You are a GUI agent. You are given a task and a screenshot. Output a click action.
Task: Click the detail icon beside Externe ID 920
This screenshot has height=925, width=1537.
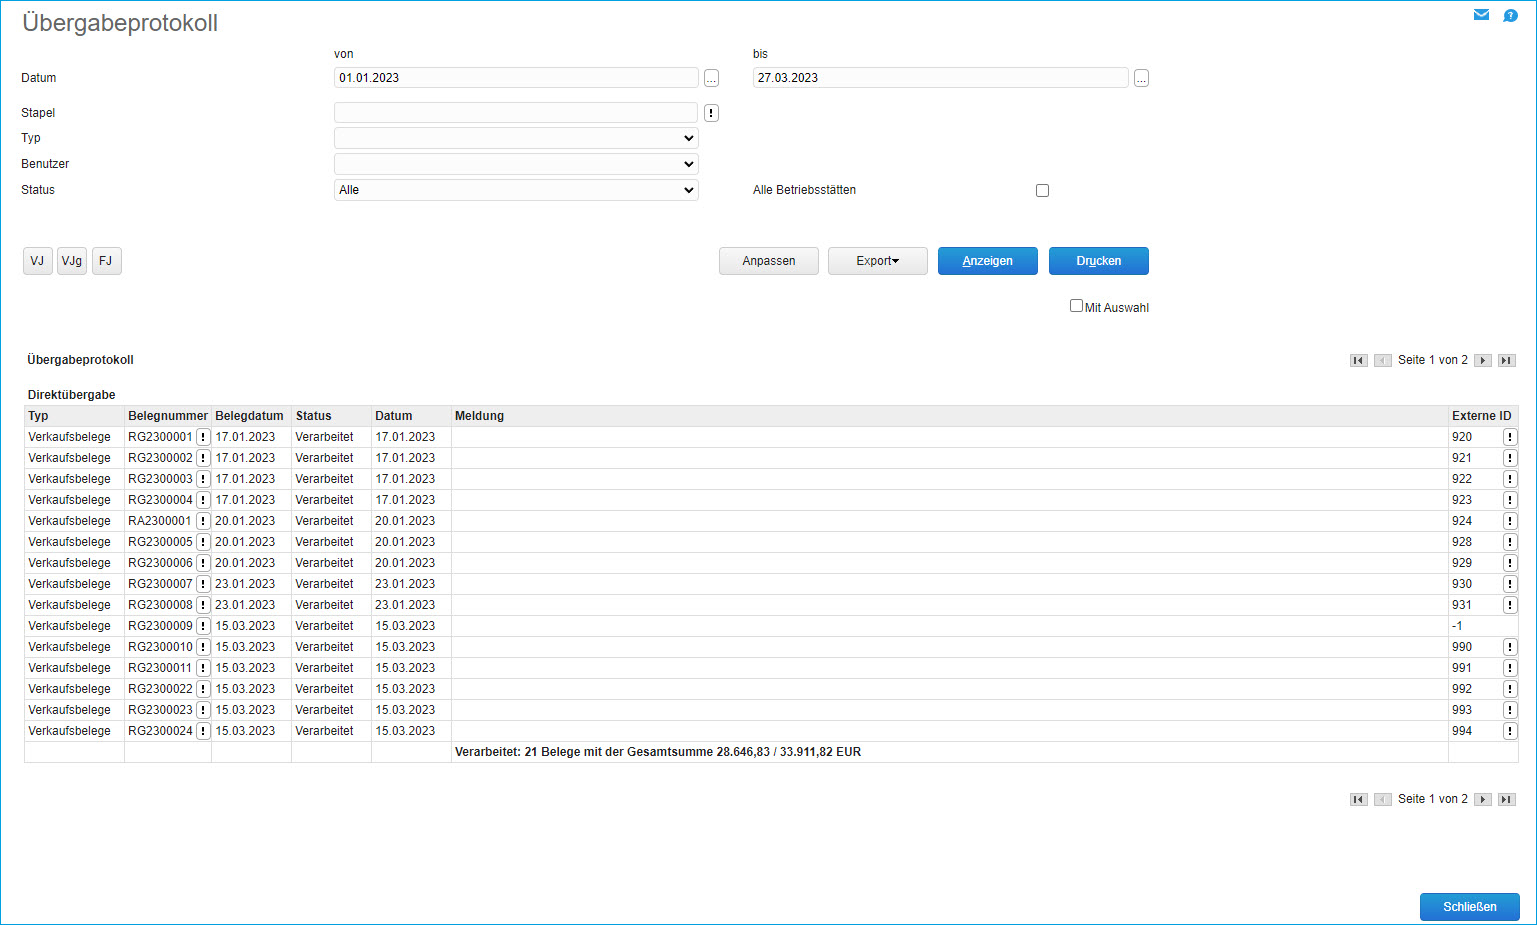1510,437
